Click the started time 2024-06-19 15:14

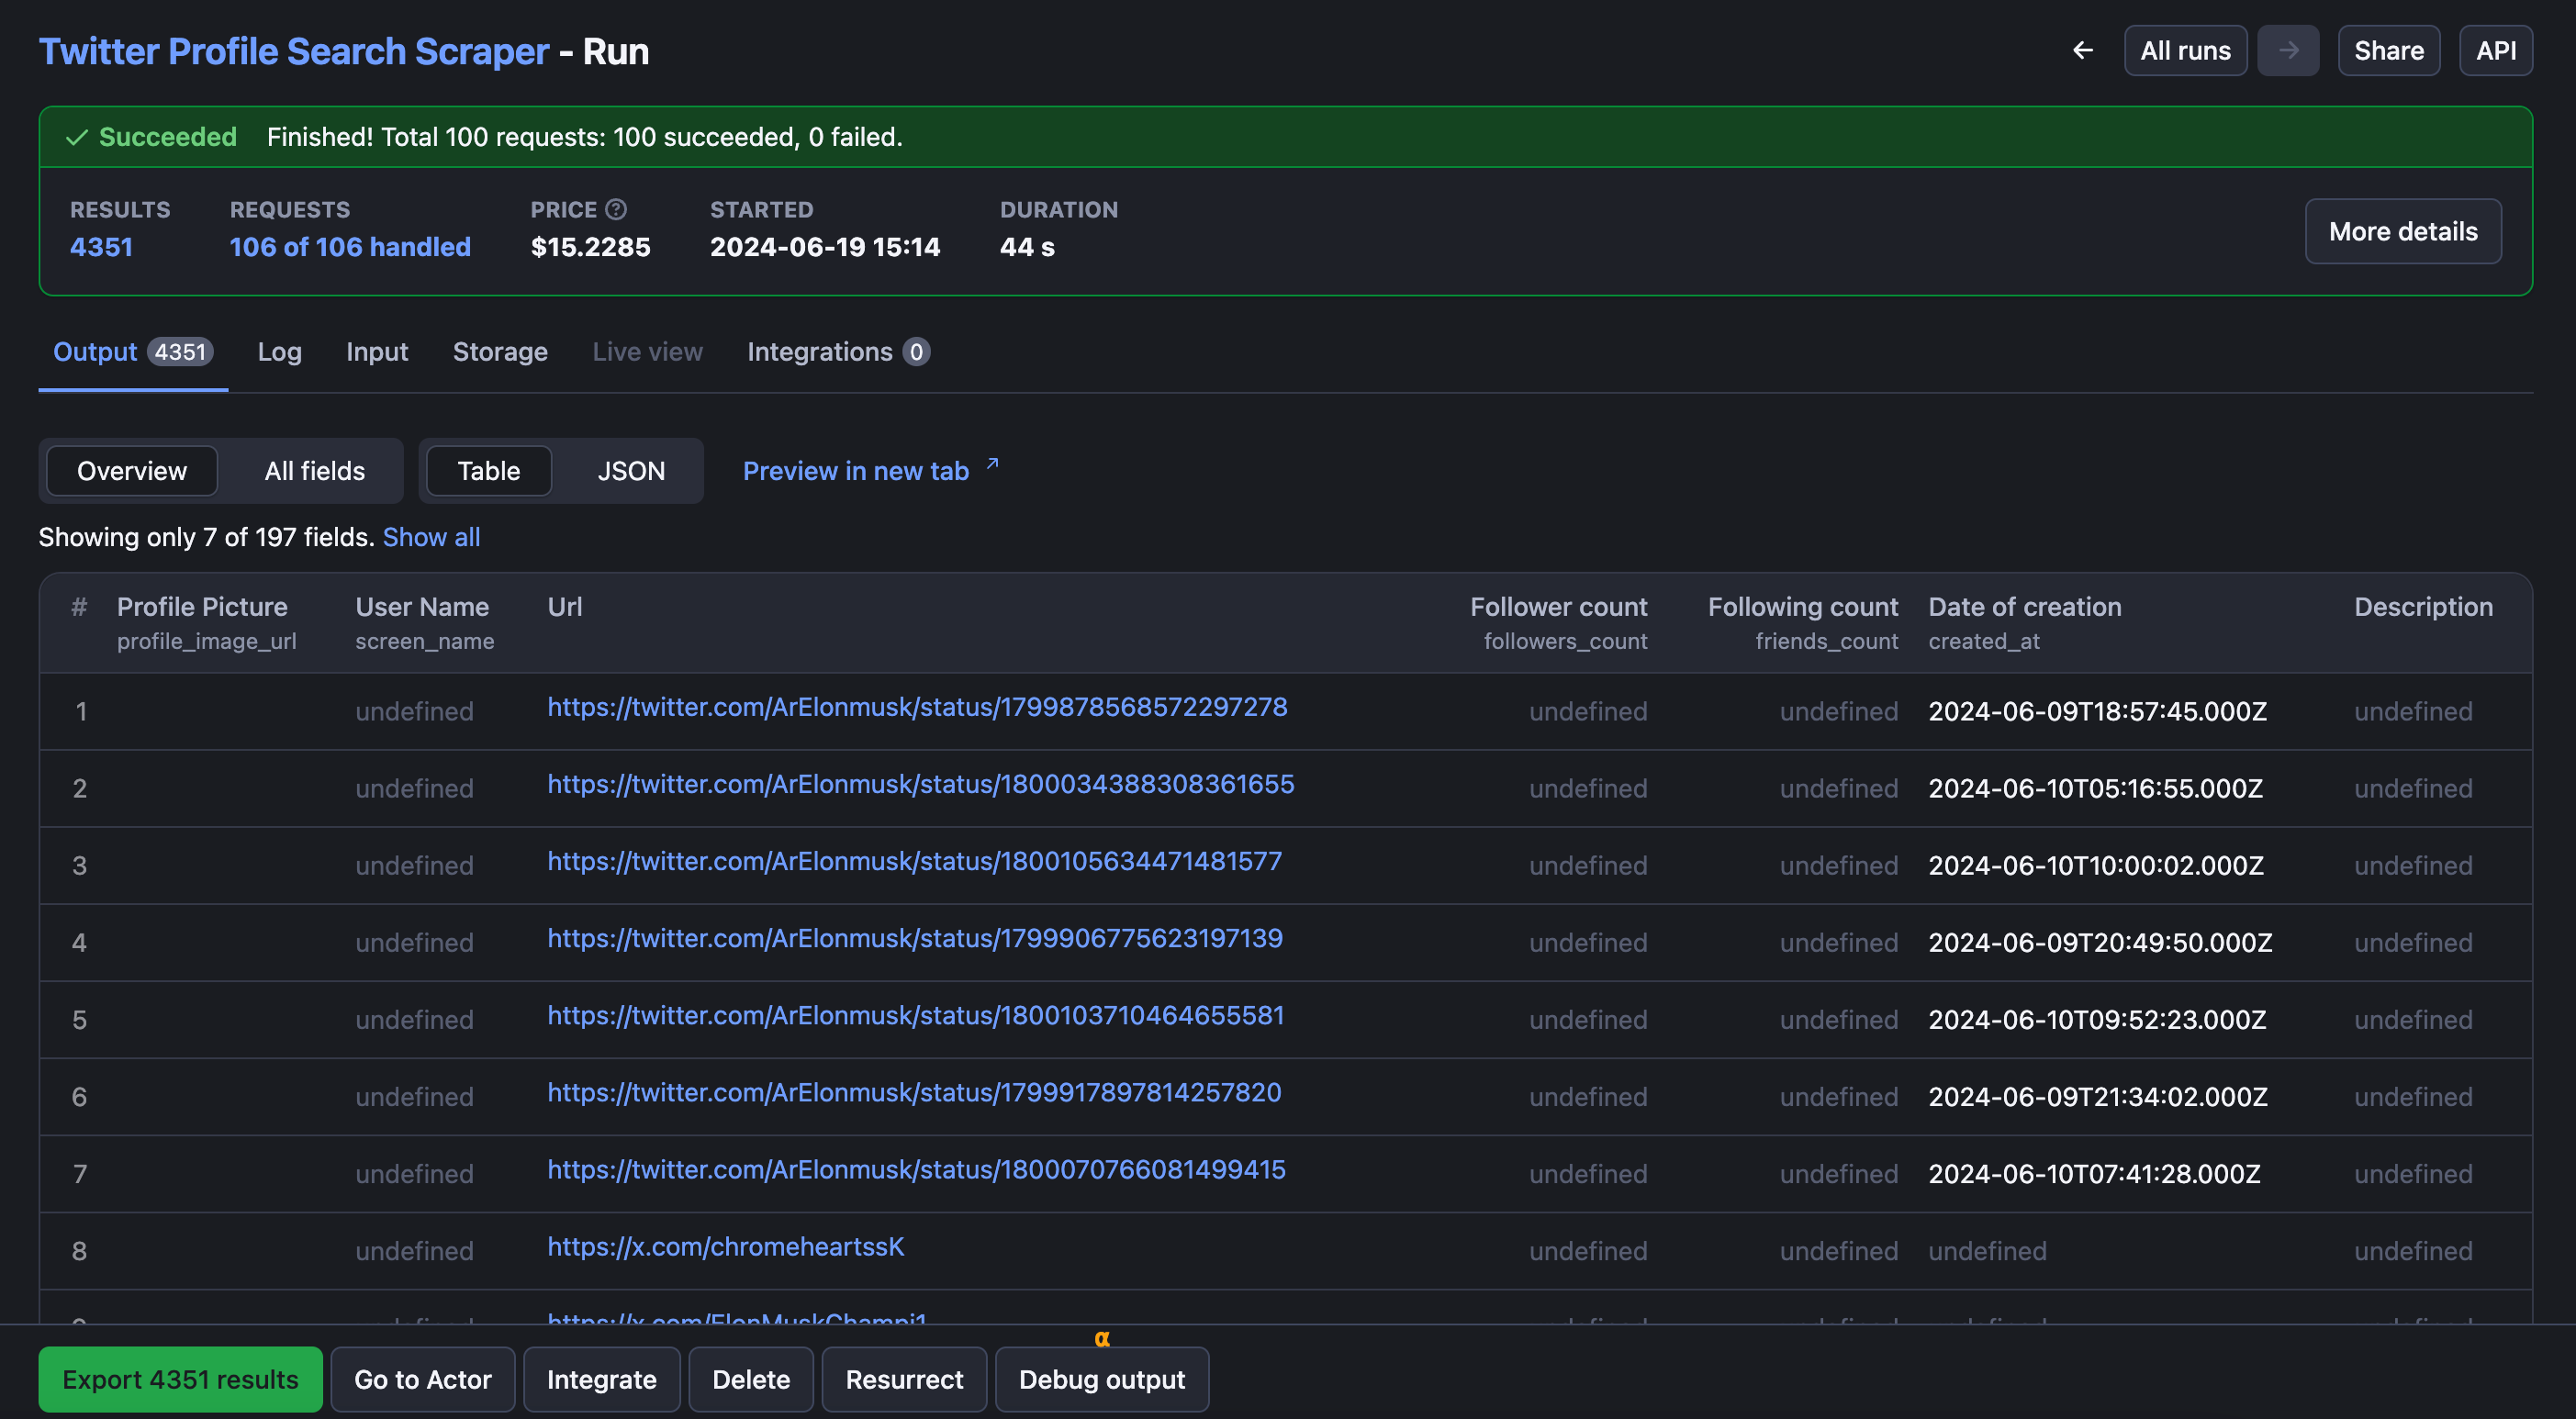coord(825,247)
